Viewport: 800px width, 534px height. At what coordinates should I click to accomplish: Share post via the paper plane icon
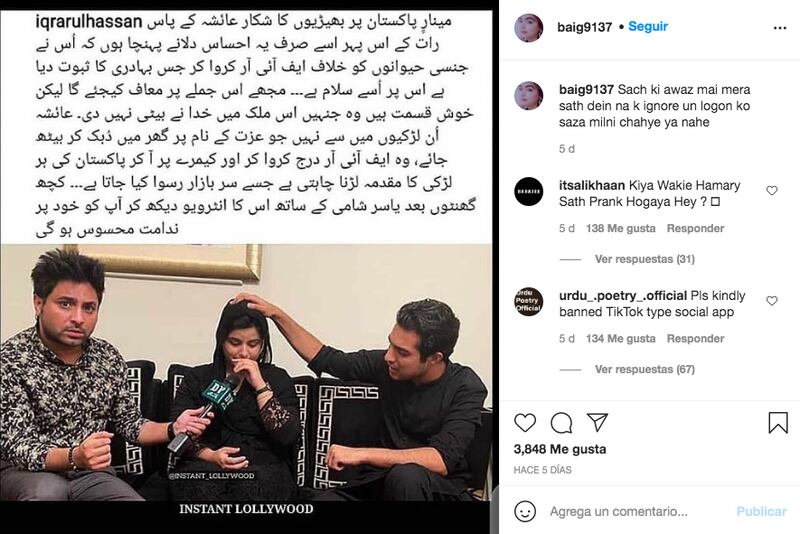click(x=597, y=422)
